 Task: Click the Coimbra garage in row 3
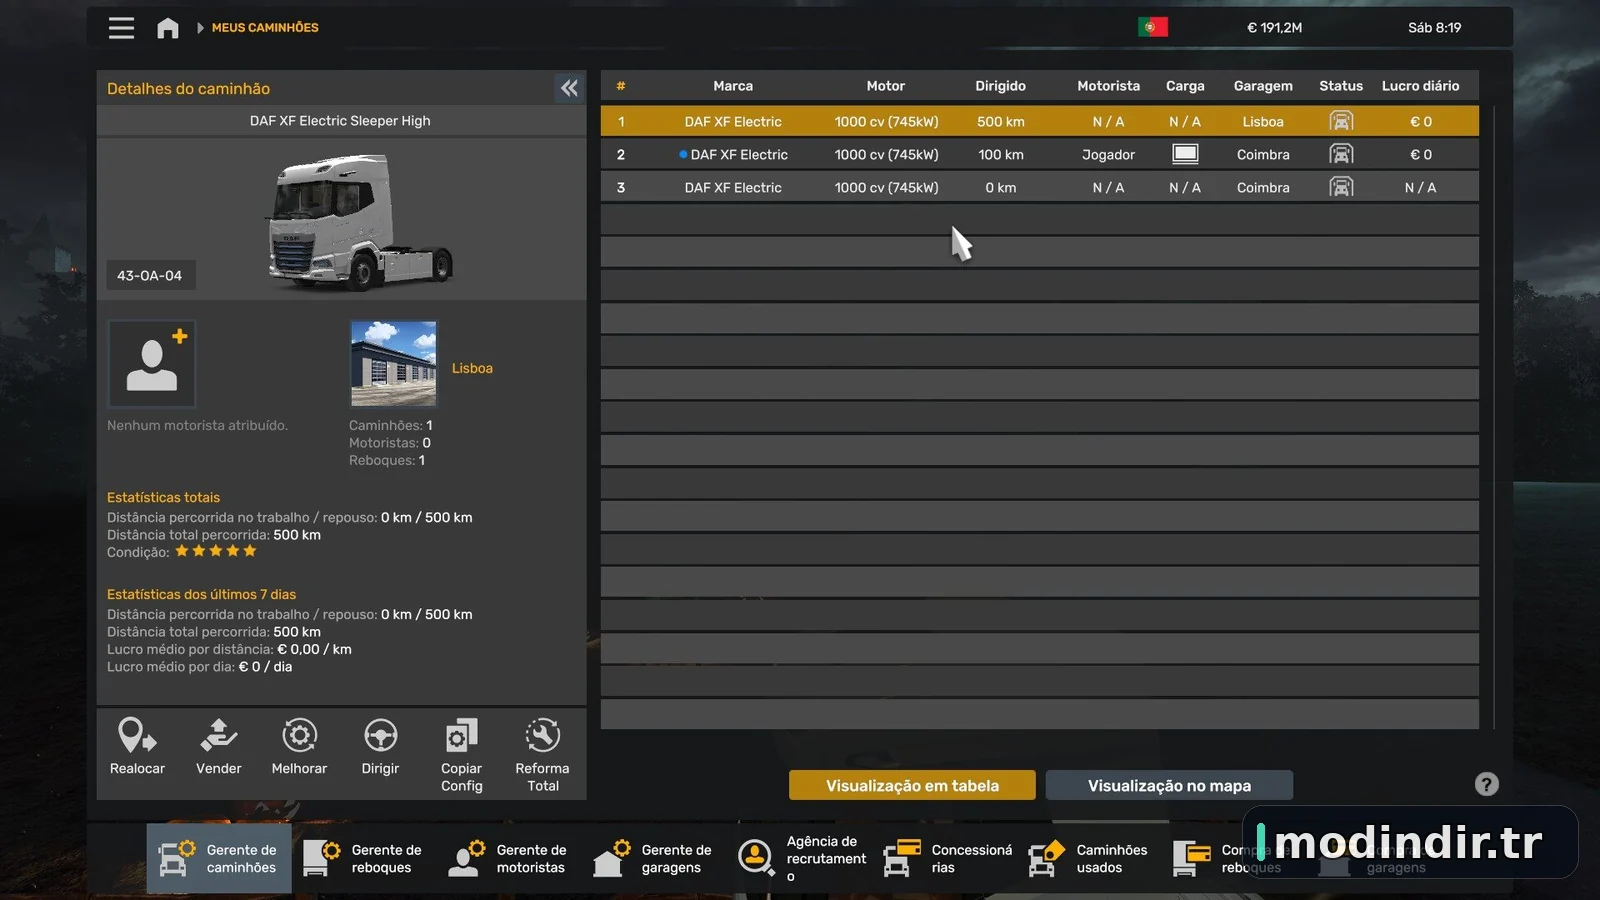click(x=1263, y=188)
